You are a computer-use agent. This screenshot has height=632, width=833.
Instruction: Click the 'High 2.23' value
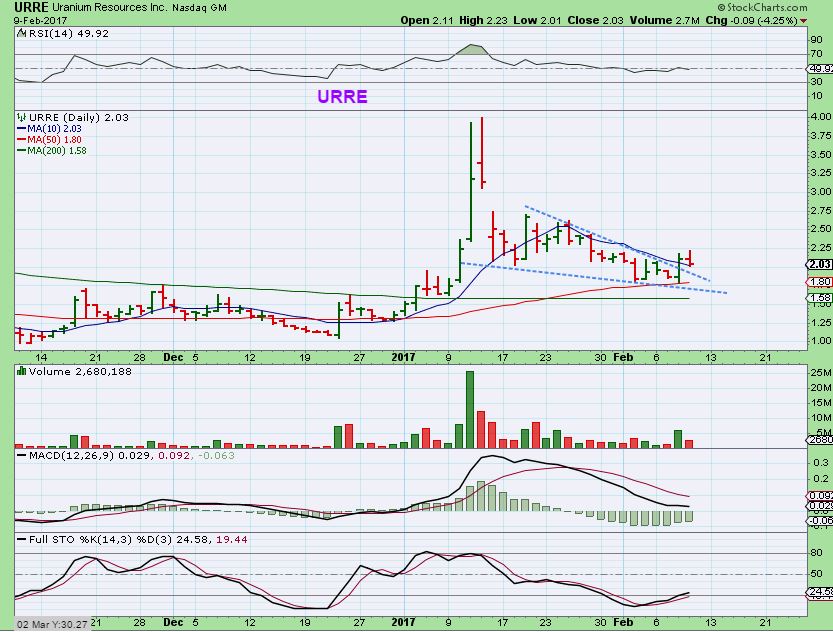click(483, 20)
